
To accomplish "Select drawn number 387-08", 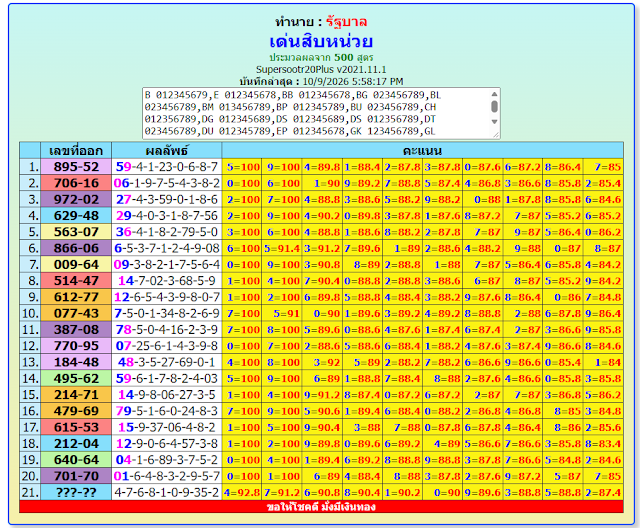I will click(x=76, y=330).
